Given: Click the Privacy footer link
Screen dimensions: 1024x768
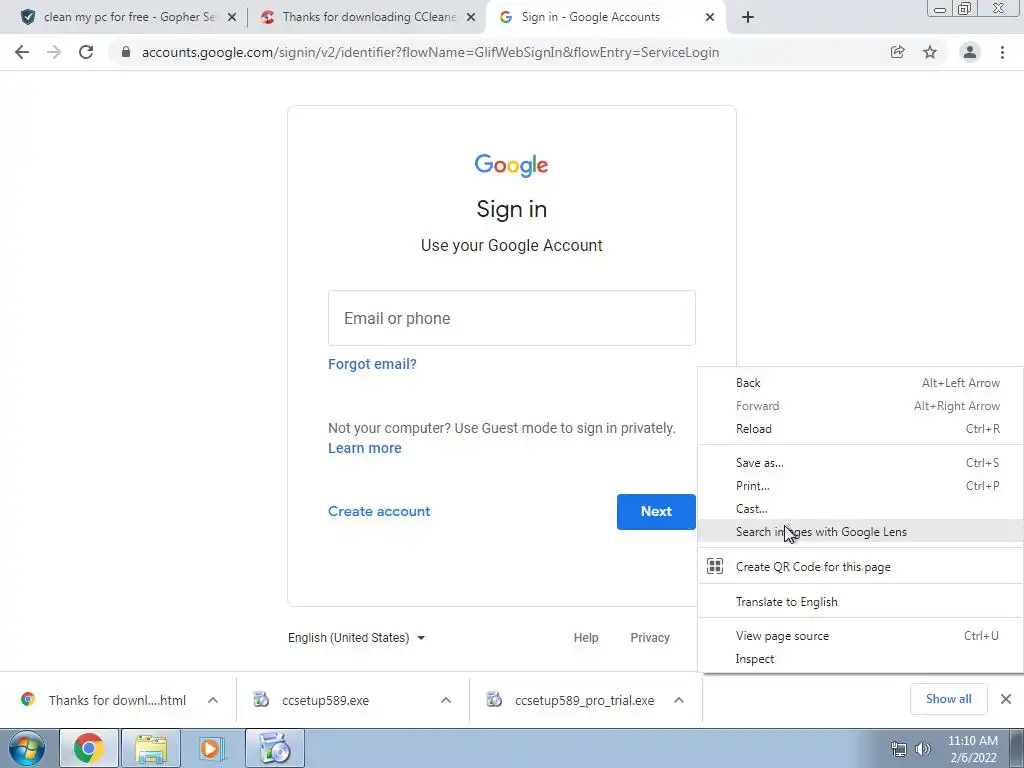Looking at the screenshot, I should coord(650,637).
